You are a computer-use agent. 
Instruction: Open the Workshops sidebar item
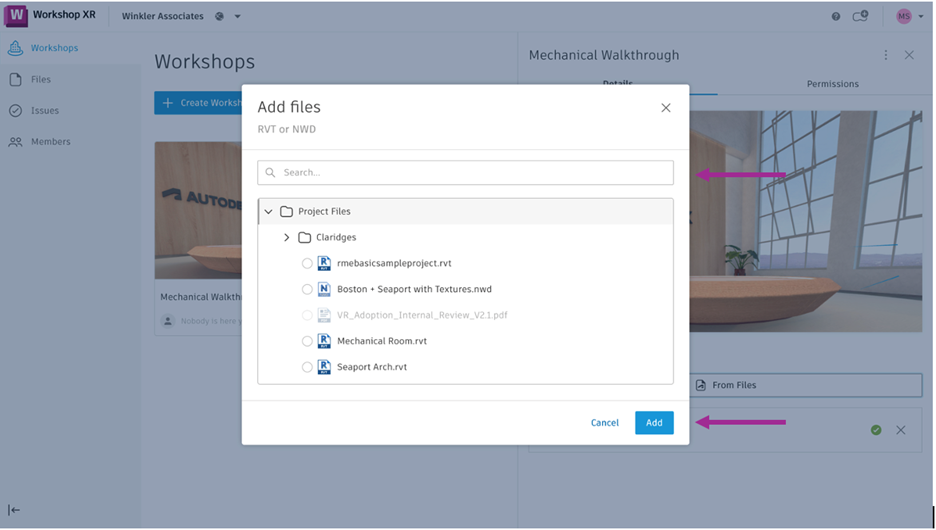[x=70, y=48]
